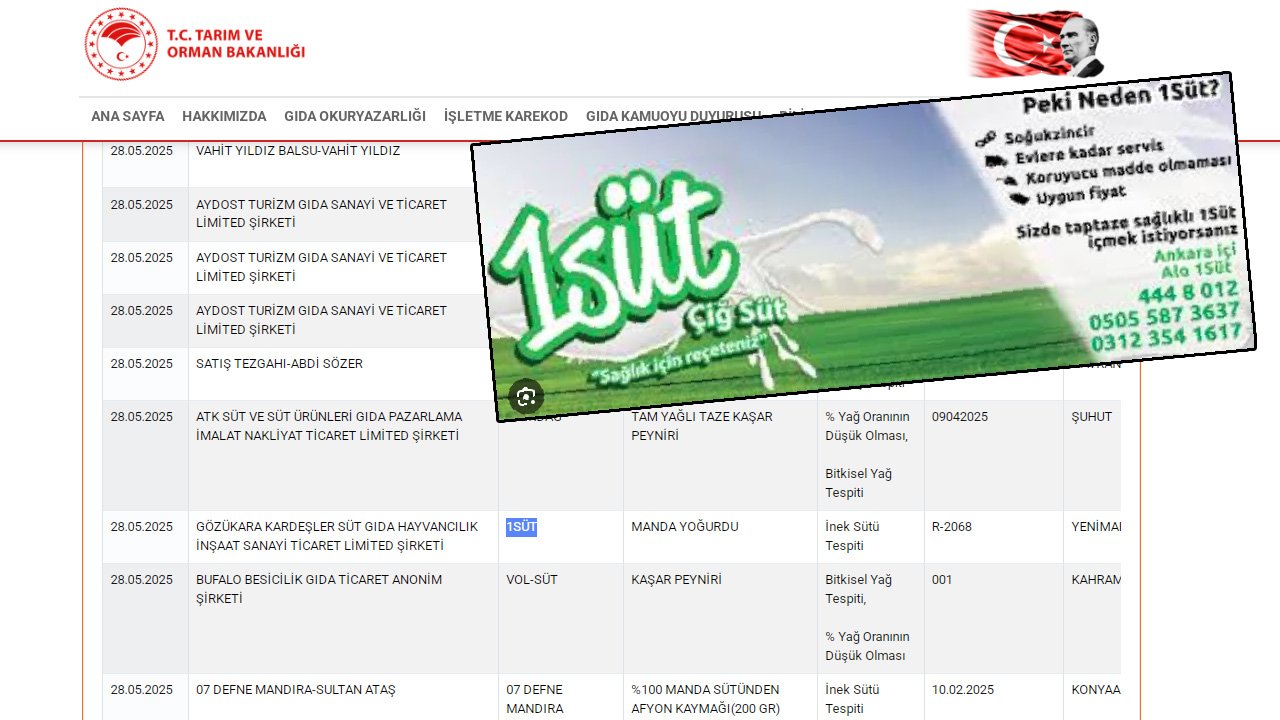The image size is (1280, 720).
Task: Click batch number 001 in the BUFALO BESİCİLİK row
Action: 994,618
